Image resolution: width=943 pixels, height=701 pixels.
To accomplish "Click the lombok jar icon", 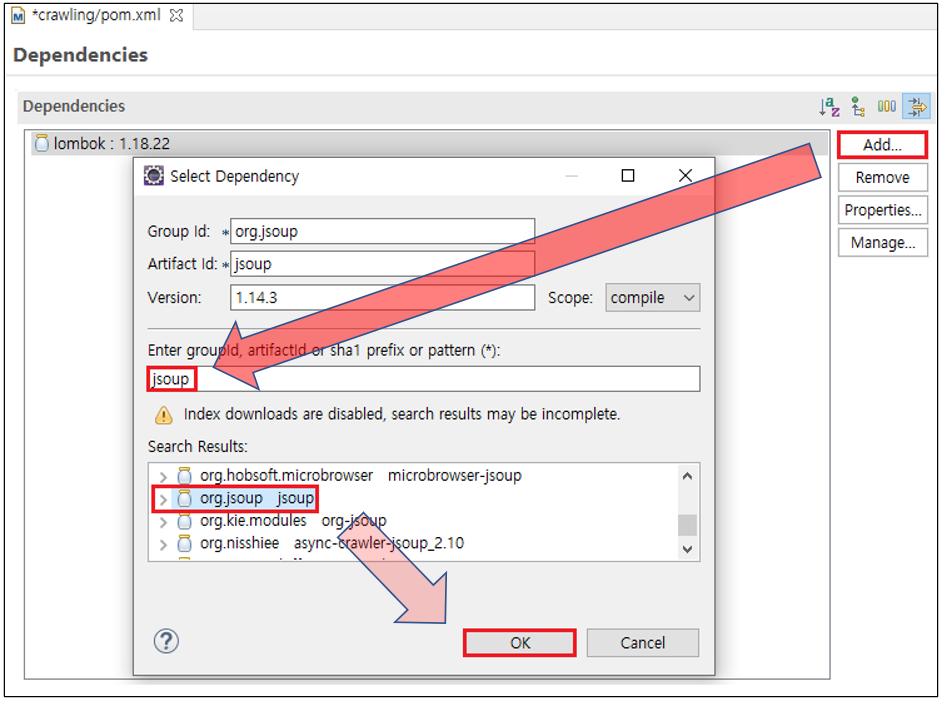I will click(41, 143).
